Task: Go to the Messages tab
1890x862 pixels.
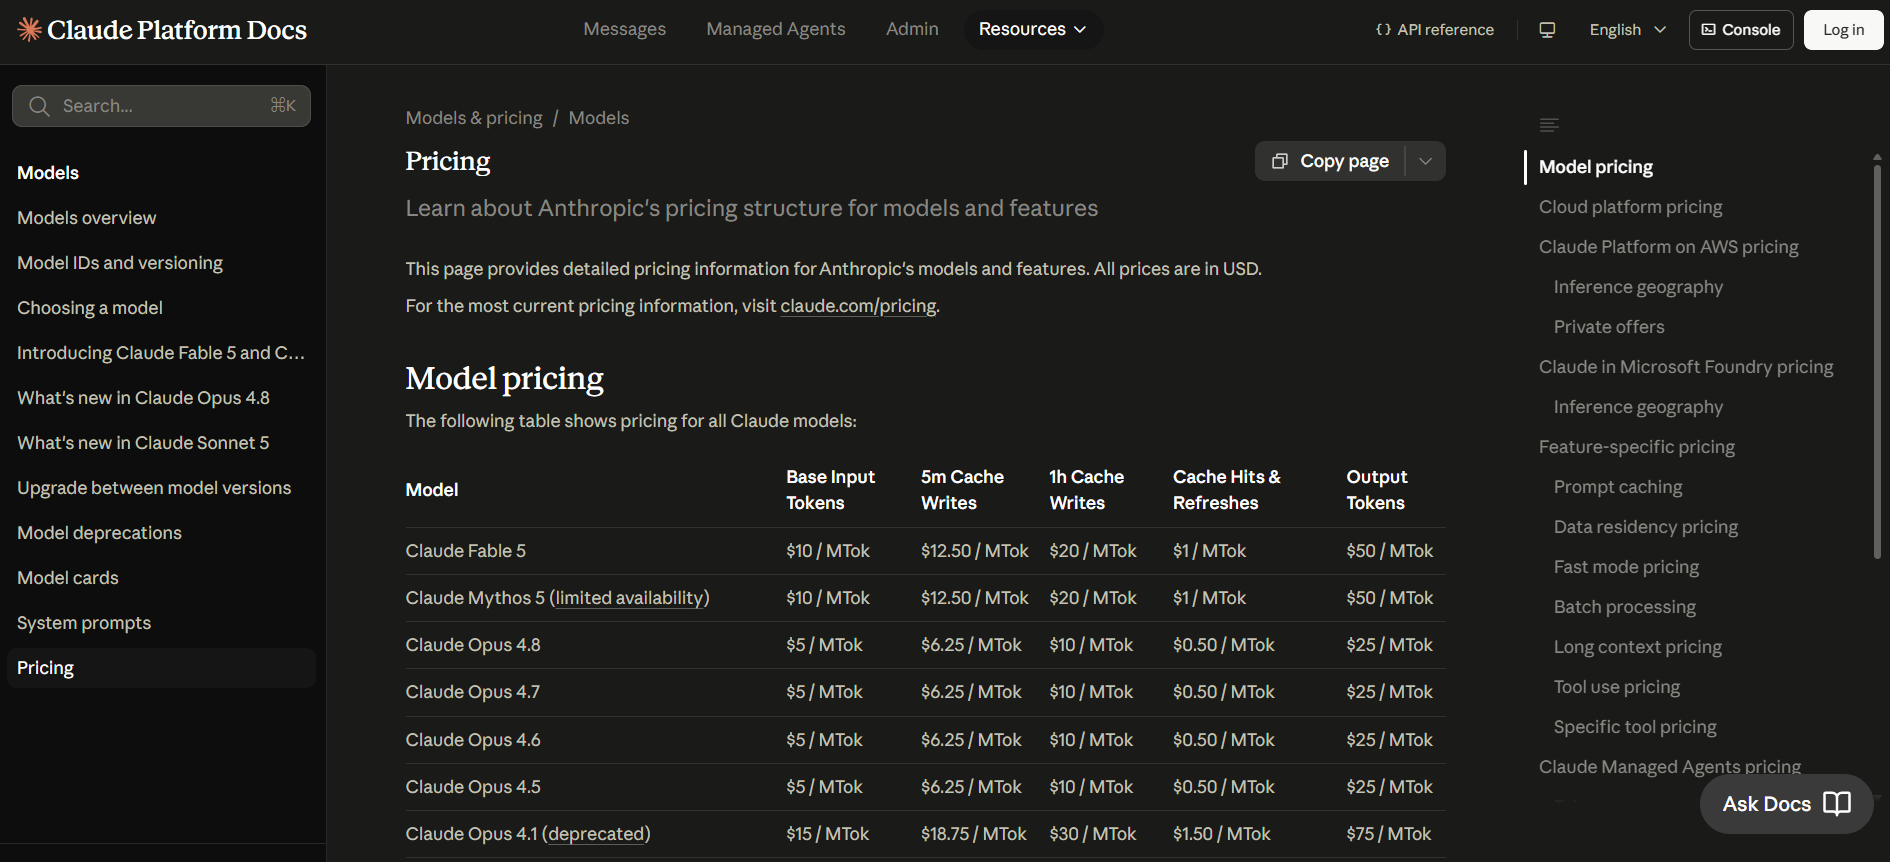Action: click(x=624, y=29)
